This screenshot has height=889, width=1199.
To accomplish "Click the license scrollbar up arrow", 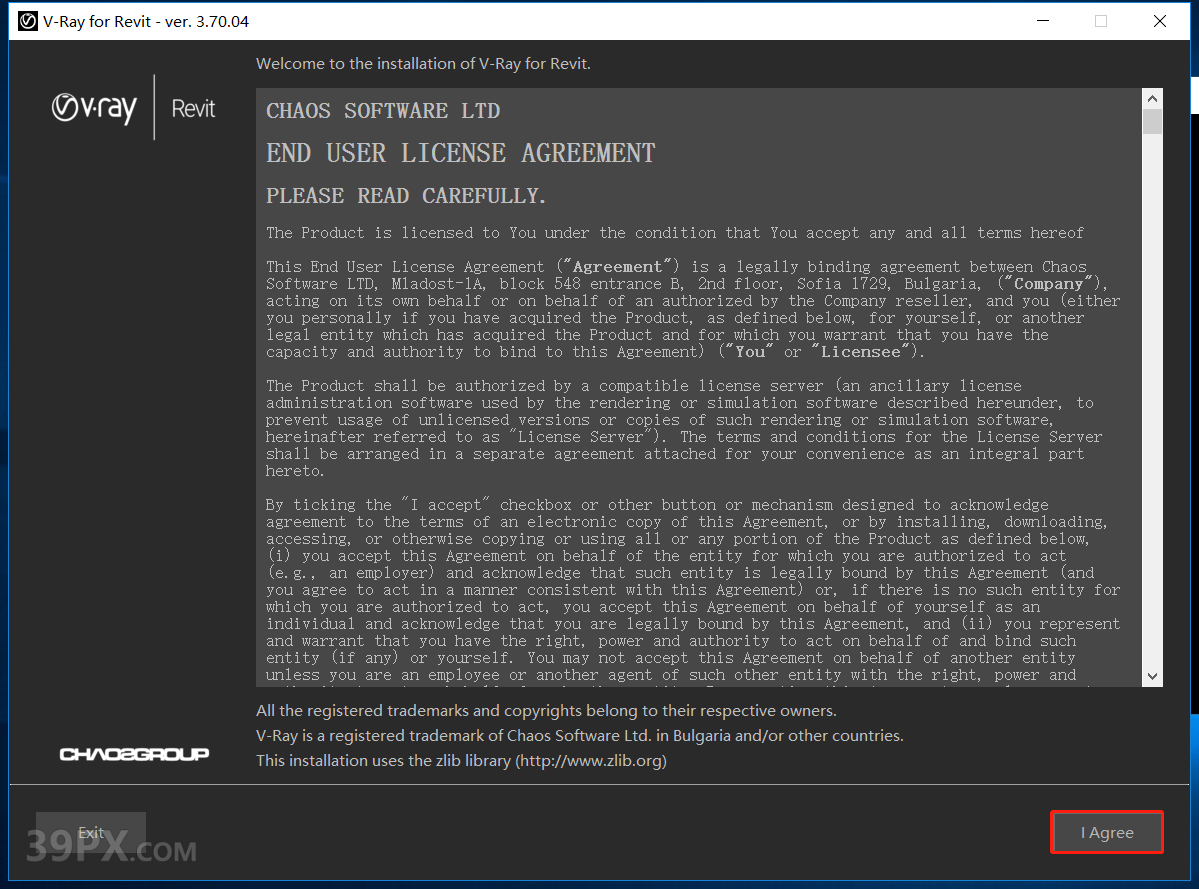I will pos(1152,99).
